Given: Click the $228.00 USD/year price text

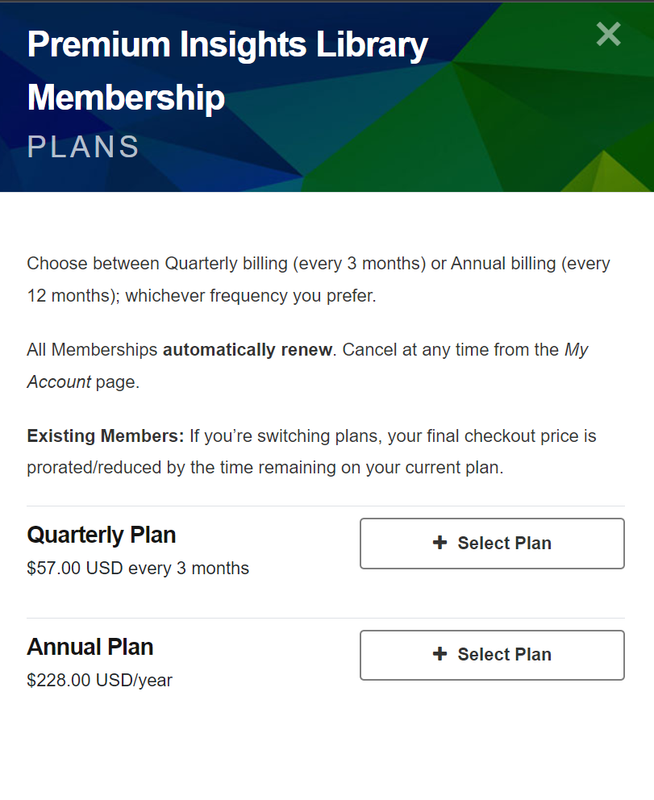Looking at the screenshot, I should coord(99,680).
